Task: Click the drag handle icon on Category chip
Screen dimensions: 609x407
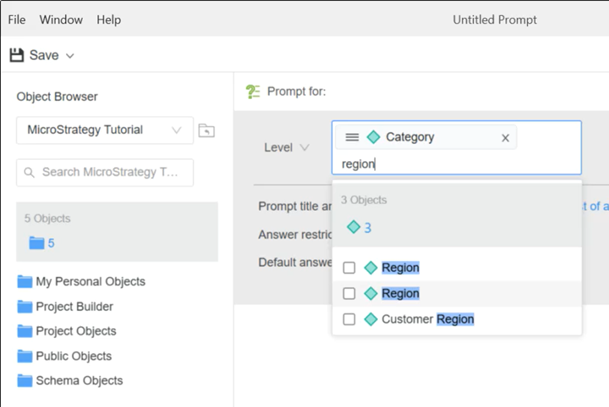Action: 352,137
